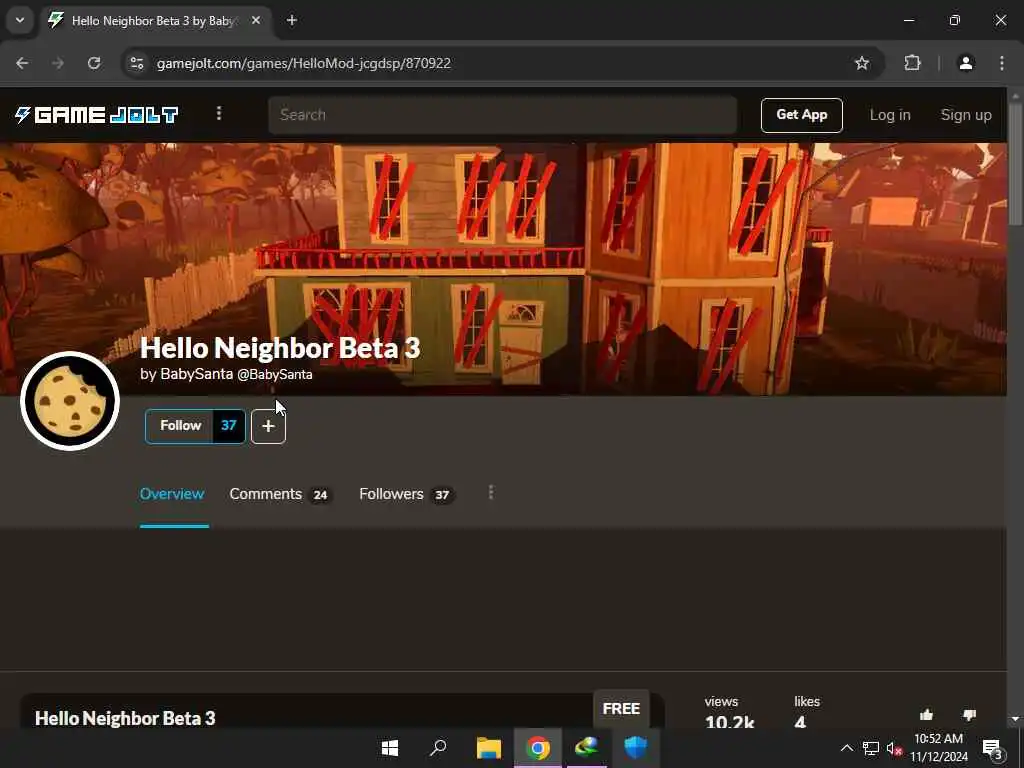
Task: Click the page vertical scrollbar thumb
Action: 1016,163
